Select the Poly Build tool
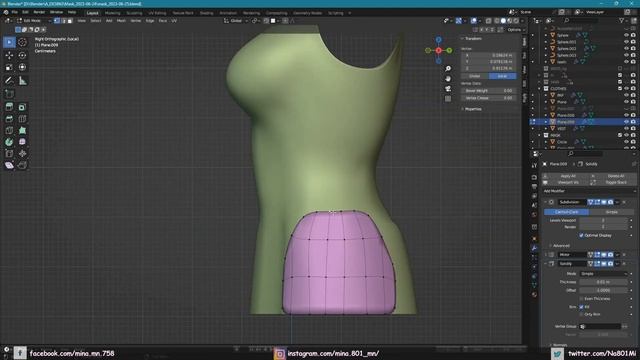Image resolution: width=640 pixels, height=360 pixels. tap(22, 131)
